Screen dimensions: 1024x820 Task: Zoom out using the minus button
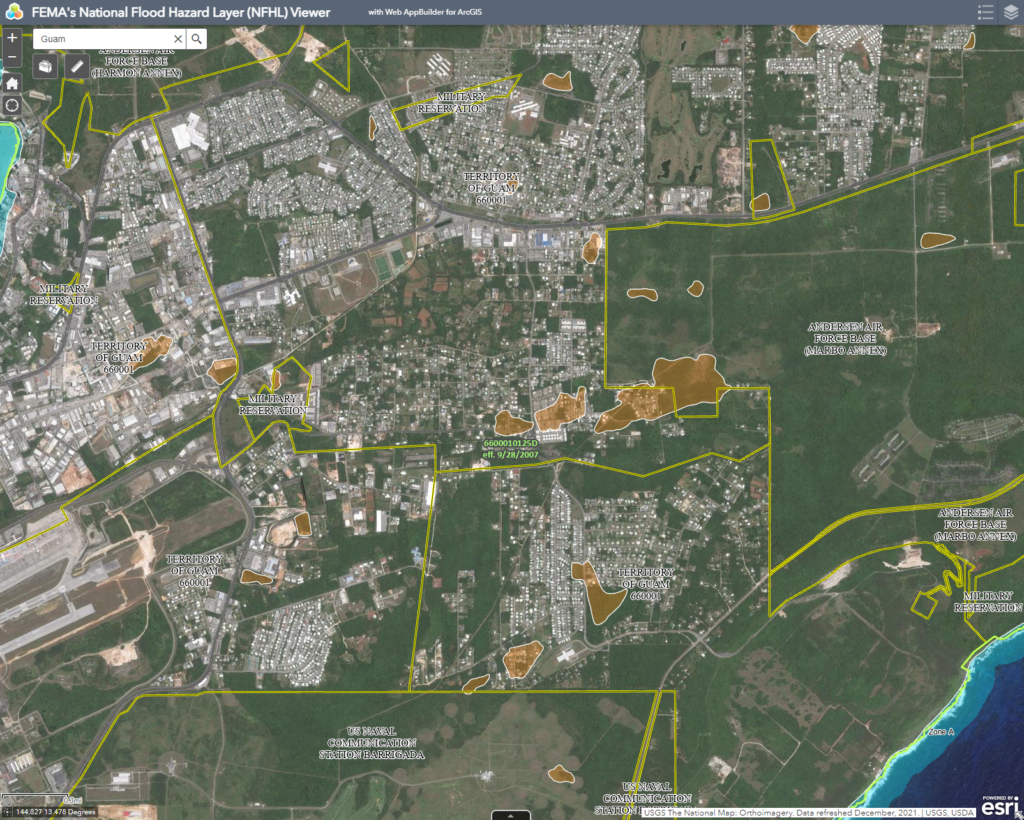coord(13,59)
